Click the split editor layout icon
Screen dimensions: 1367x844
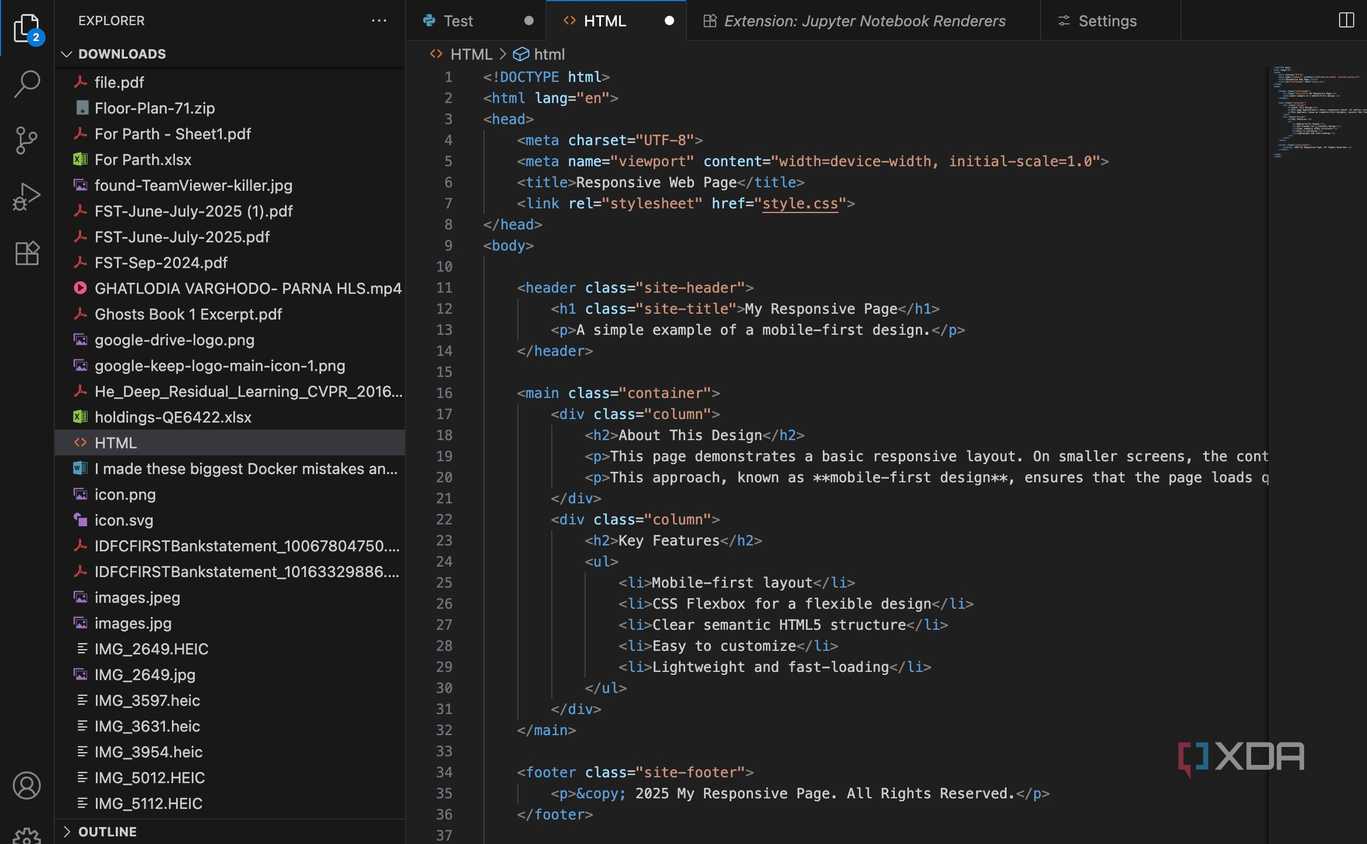point(1346,20)
